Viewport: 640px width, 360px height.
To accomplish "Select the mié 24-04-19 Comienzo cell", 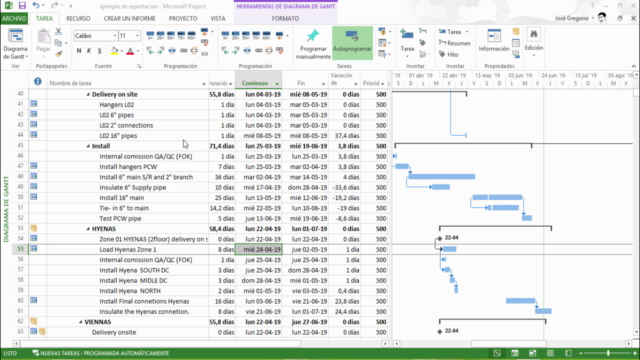I will 258,249.
